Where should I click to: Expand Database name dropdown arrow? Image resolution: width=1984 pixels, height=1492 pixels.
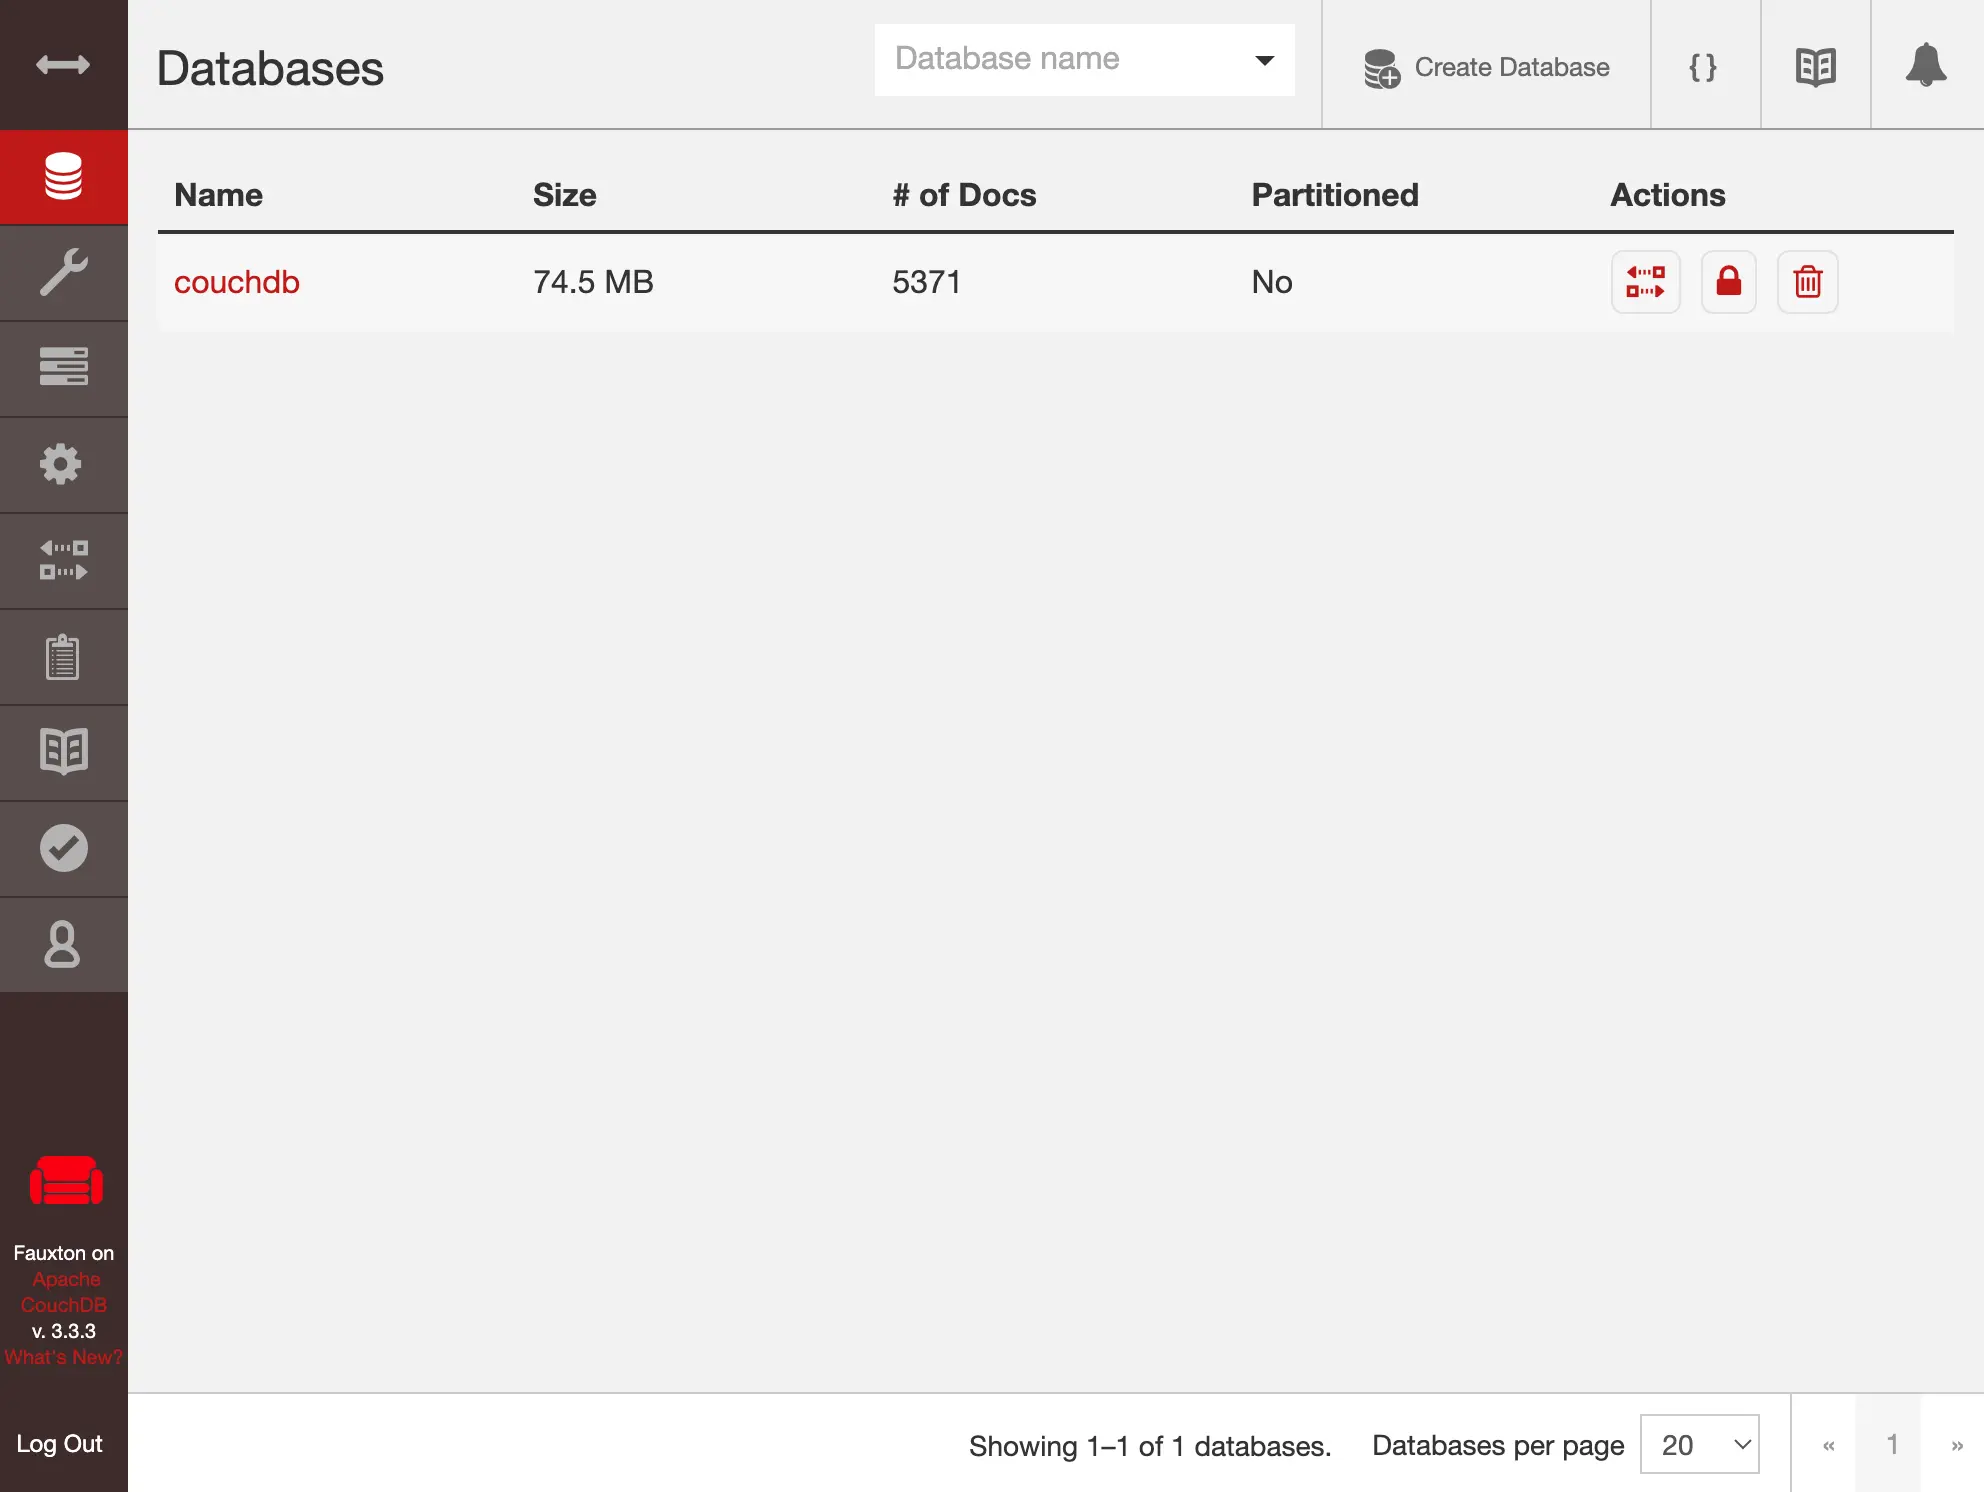[1264, 60]
